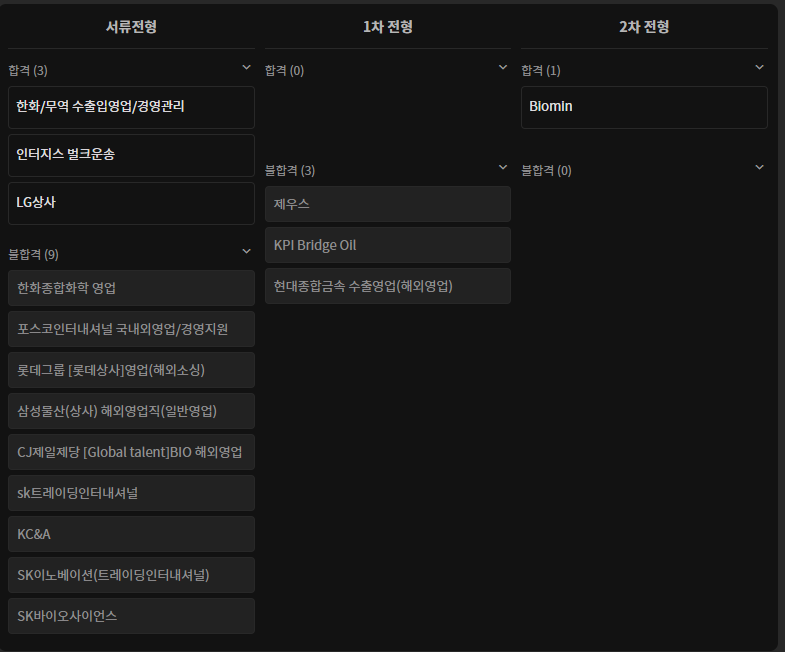
Task: Select the KPI Bridge Oil card
Action: coord(387,245)
